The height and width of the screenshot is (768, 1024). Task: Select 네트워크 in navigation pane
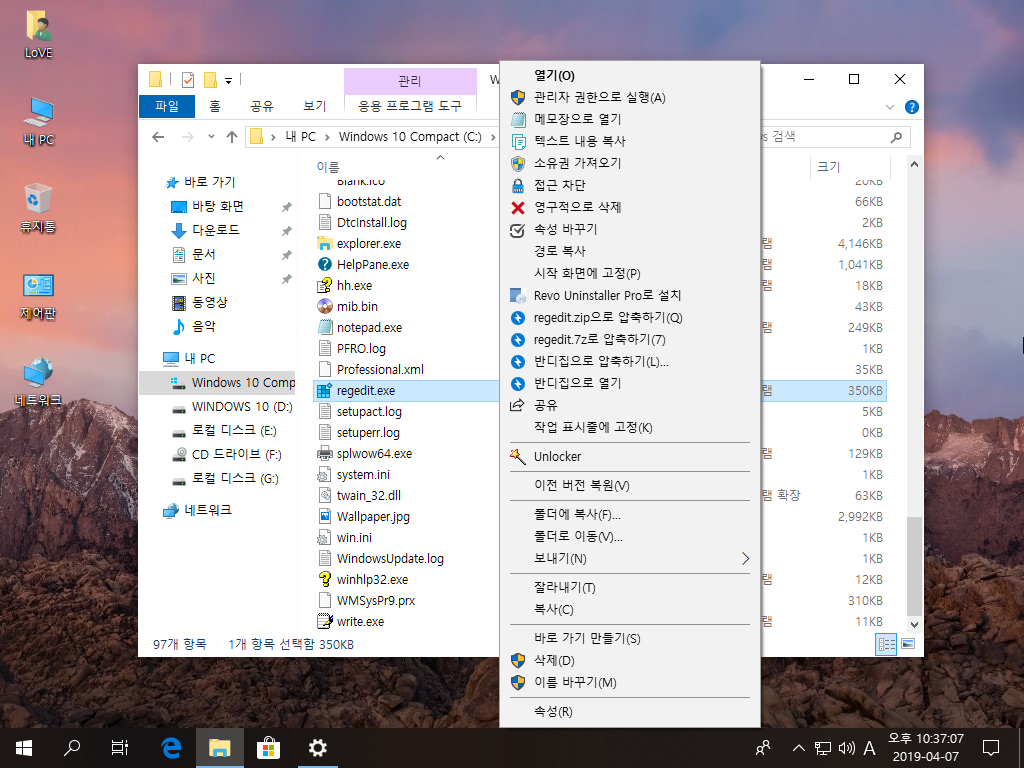208,510
